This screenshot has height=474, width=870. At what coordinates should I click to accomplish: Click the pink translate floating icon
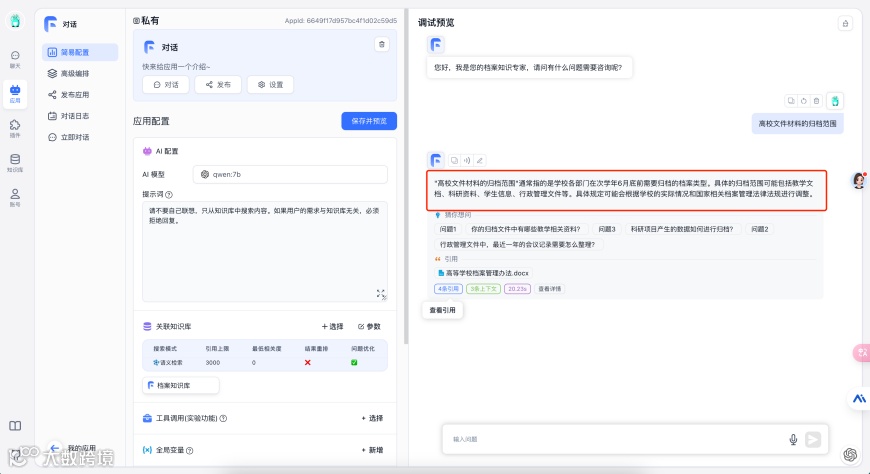coord(862,352)
